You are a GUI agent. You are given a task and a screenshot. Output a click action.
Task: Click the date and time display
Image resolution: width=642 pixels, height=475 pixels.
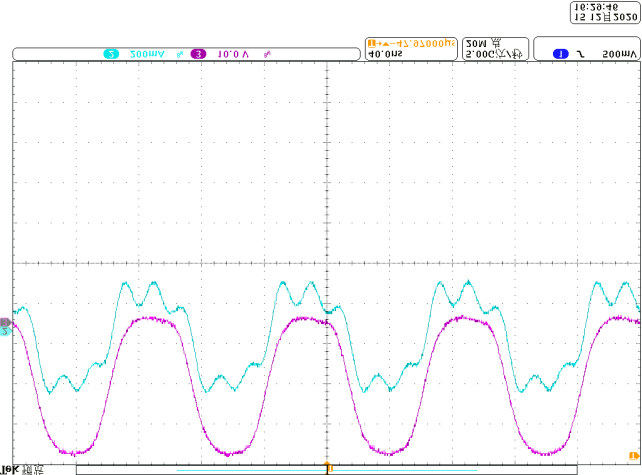(x=603, y=12)
